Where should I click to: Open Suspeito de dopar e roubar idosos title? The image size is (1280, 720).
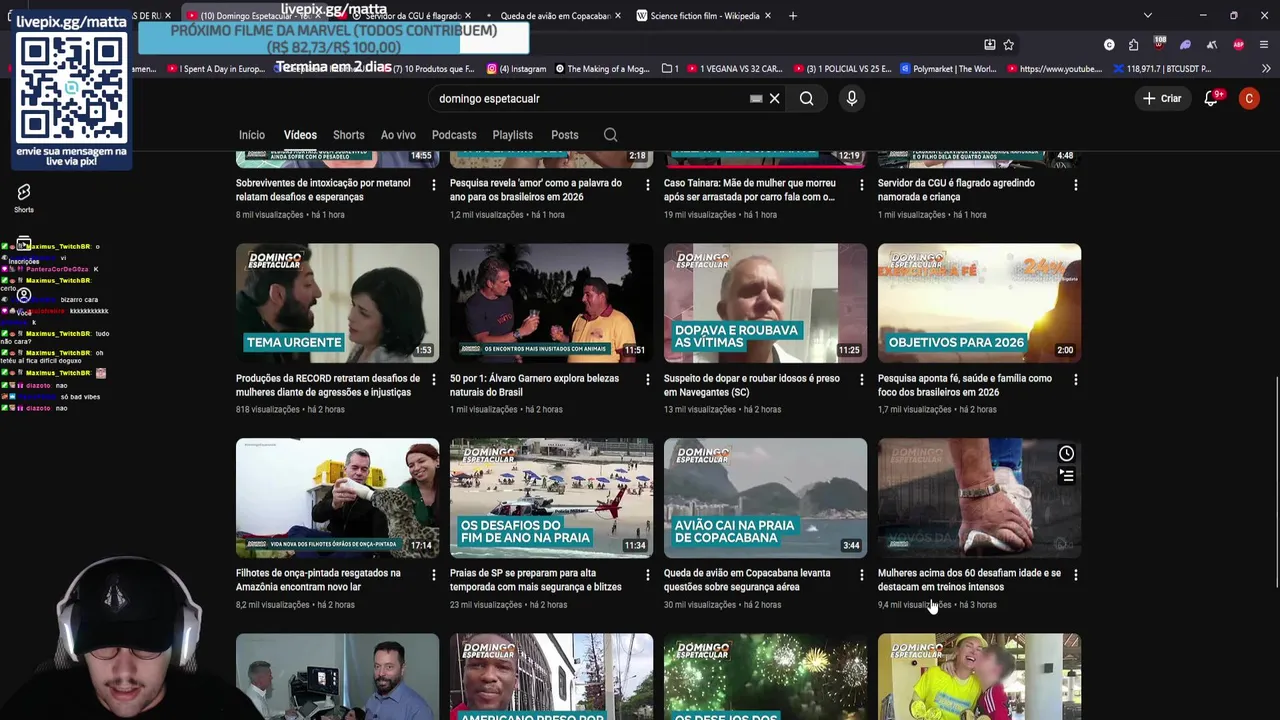point(754,385)
